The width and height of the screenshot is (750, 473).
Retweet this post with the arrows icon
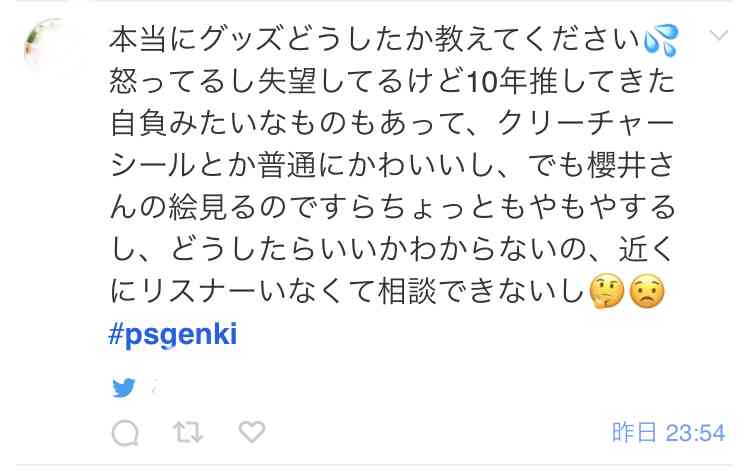click(x=188, y=432)
